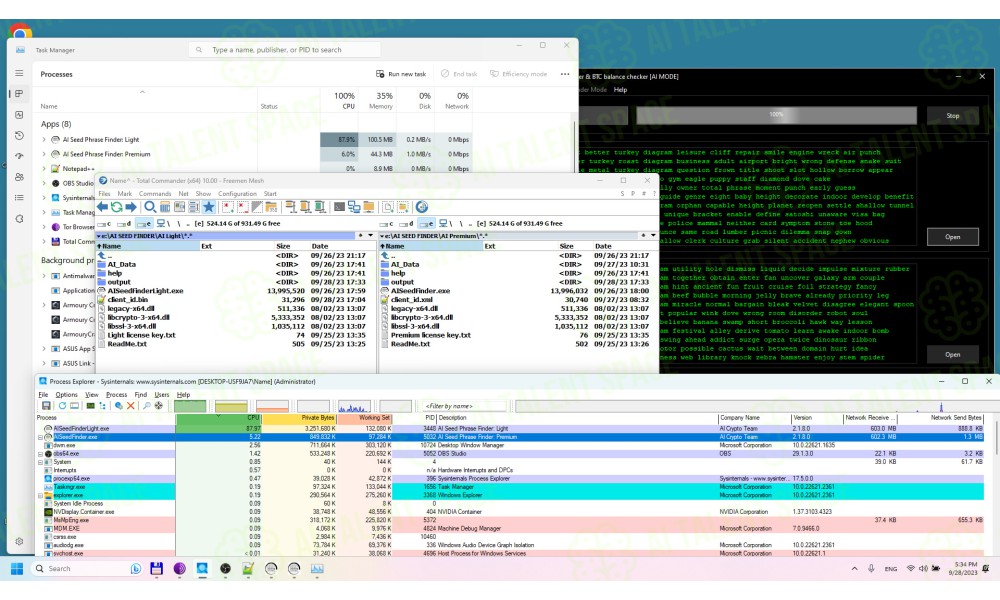Open Task Manager's settings gear icon
The height and width of the screenshot is (600, 1000).
(19, 541)
